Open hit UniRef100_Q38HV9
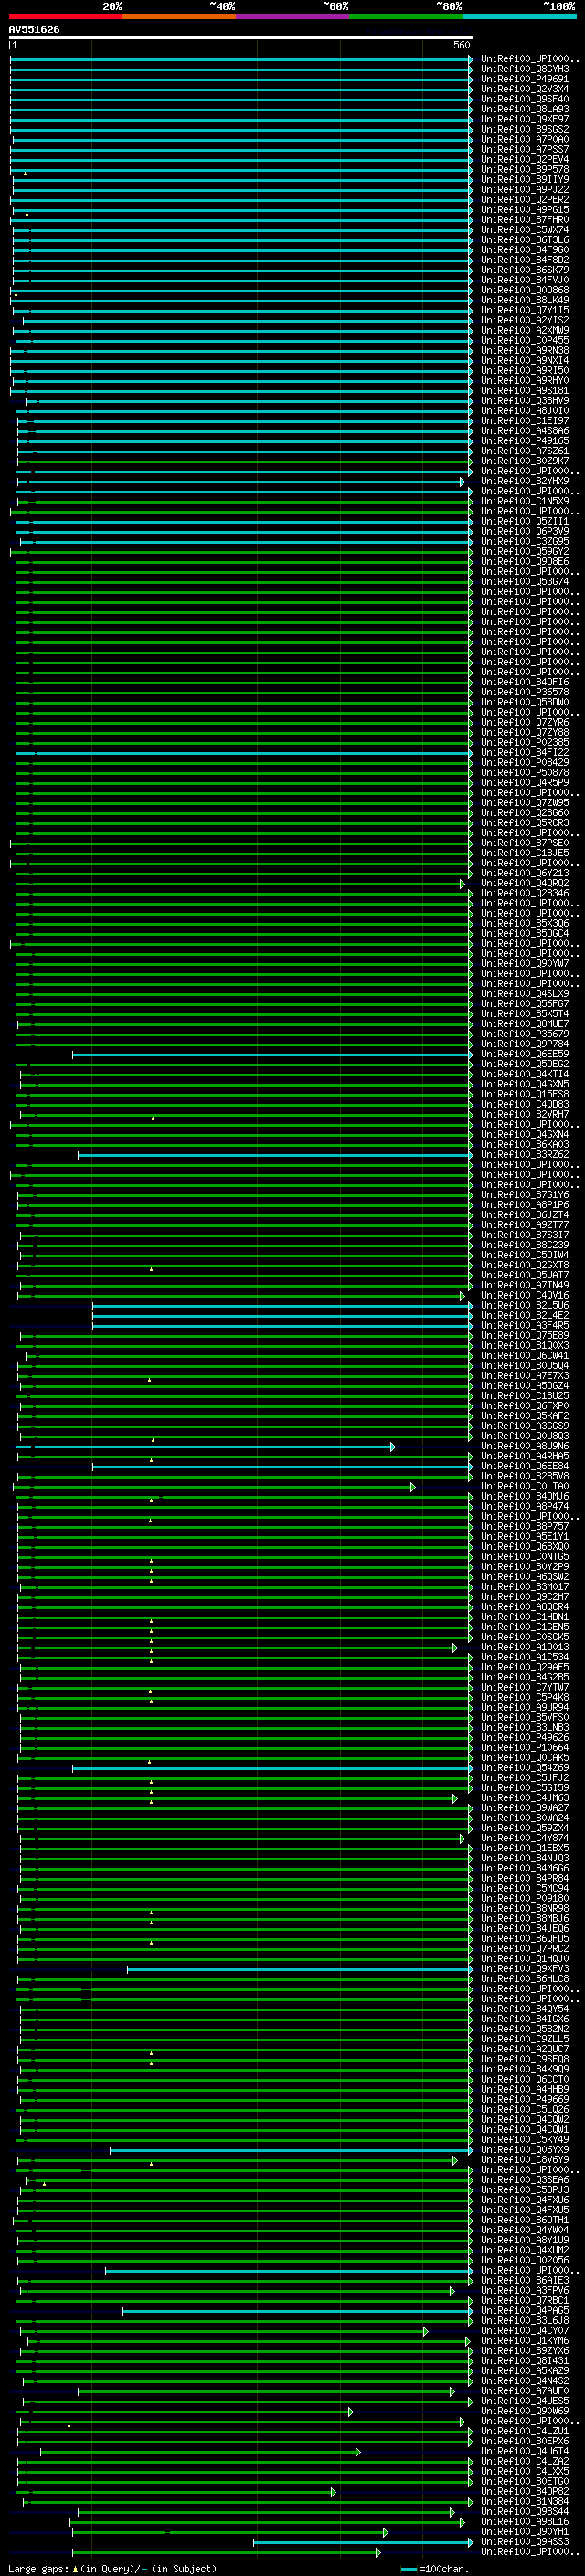Viewport: 585px width, 2576px height. click(x=525, y=401)
